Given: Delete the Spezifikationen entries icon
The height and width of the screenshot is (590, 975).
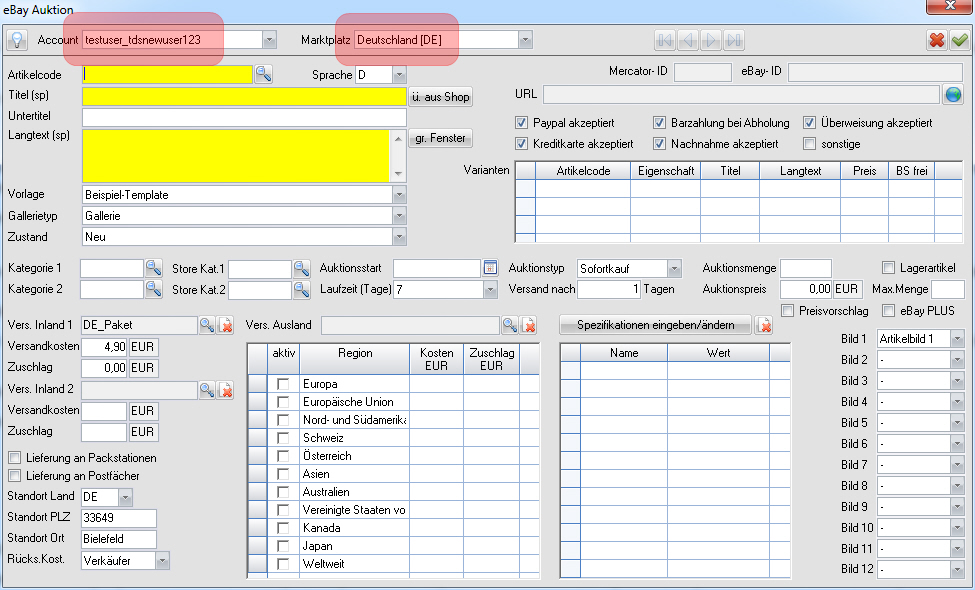Looking at the screenshot, I should coord(764,325).
